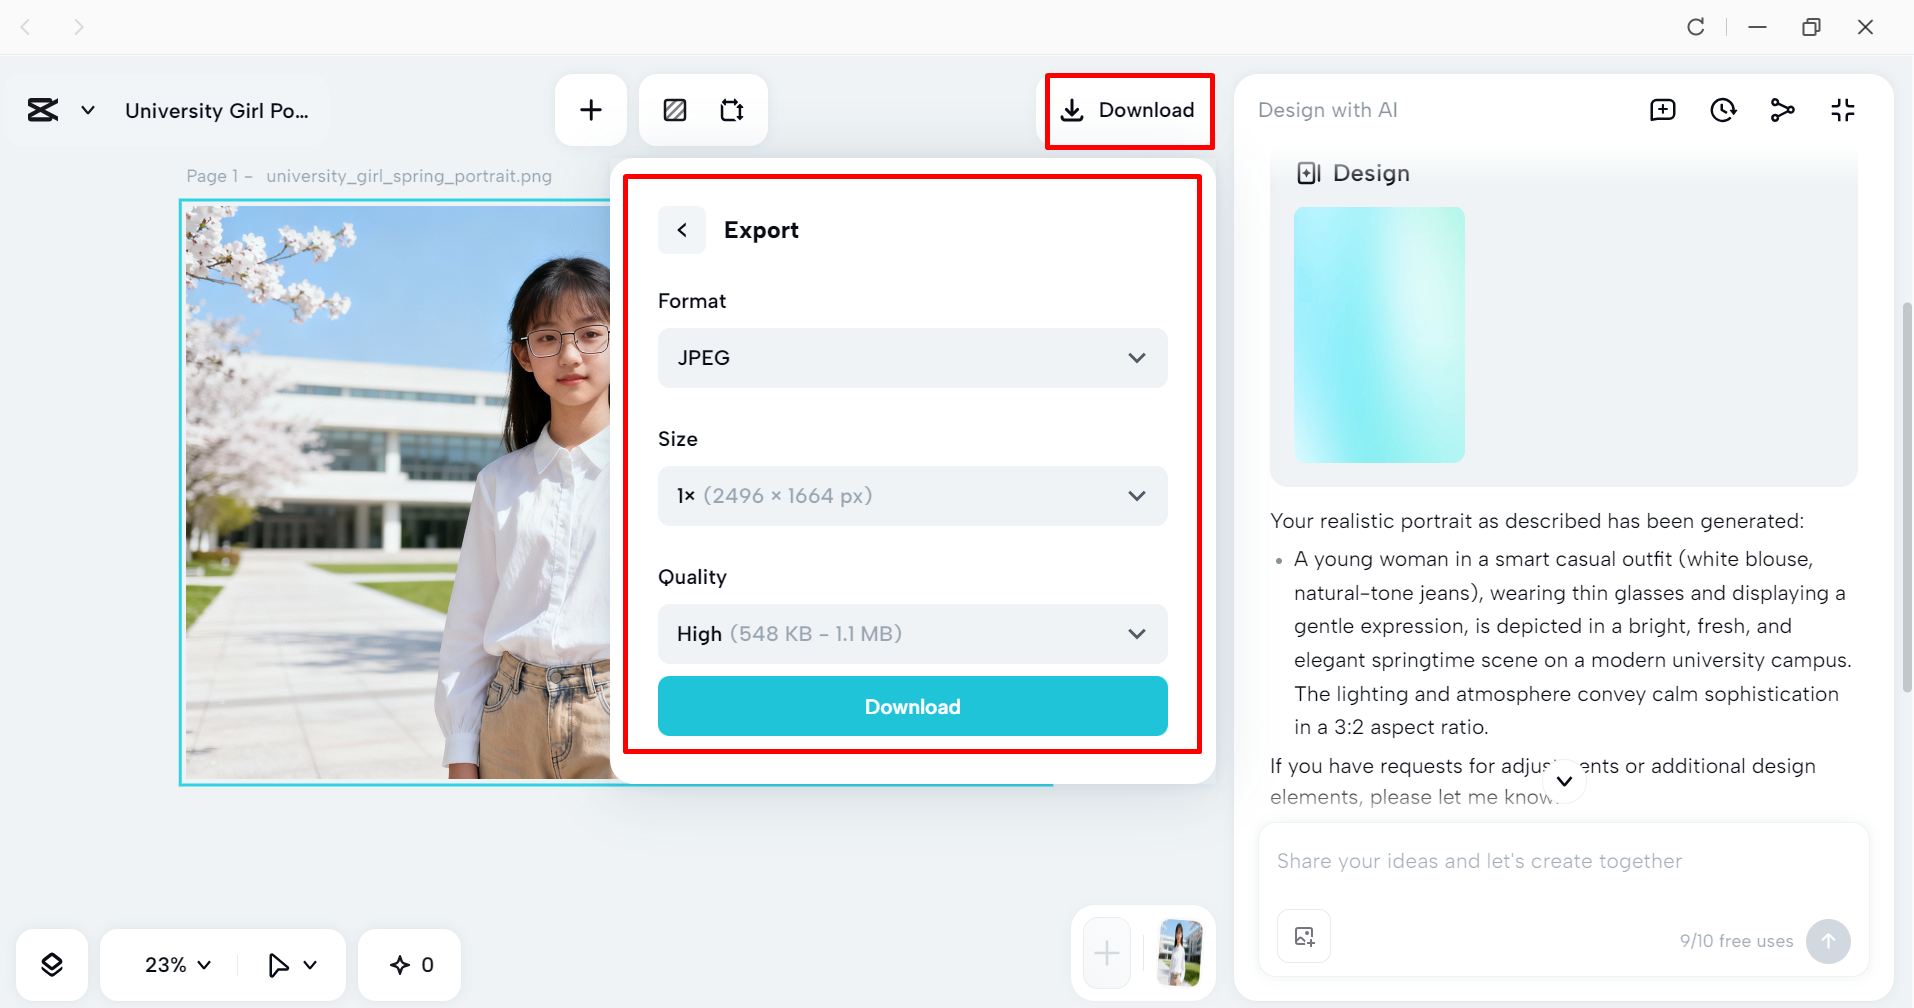Expand the project description with chevron

(x=1563, y=781)
